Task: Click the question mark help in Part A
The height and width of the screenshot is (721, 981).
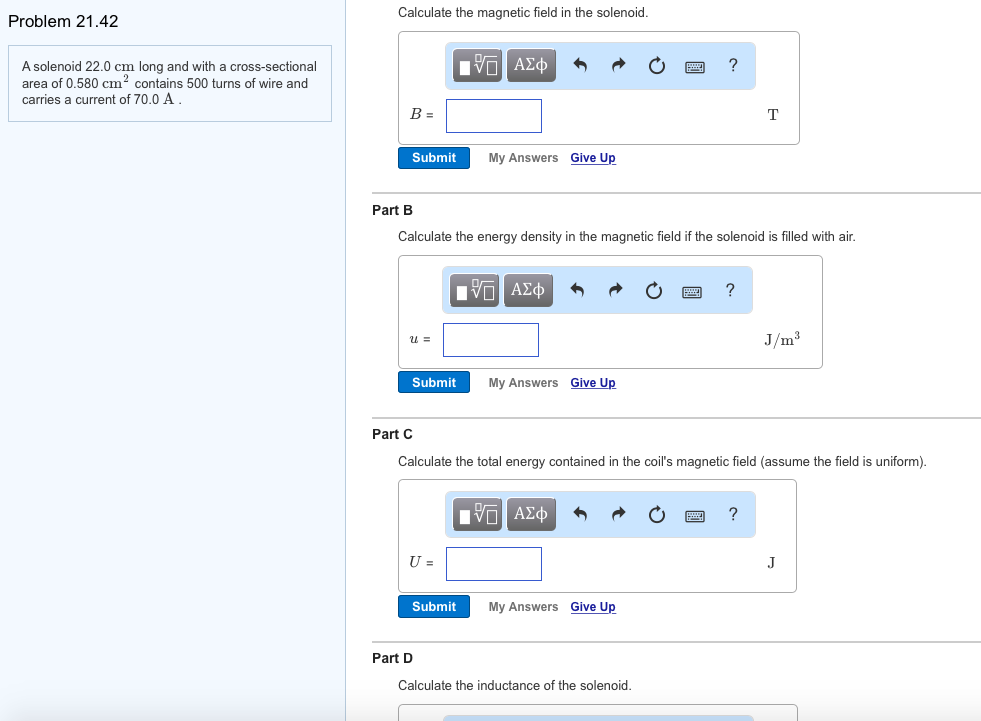Action: tap(733, 65)
